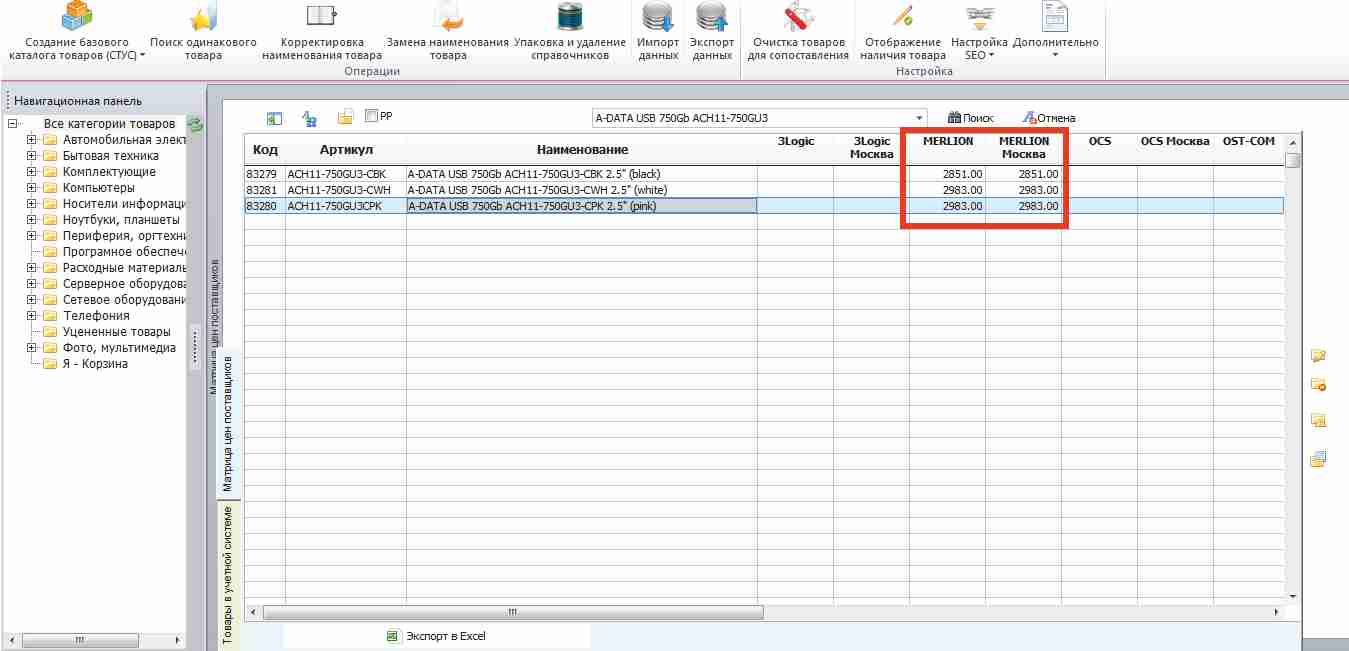The height and width of the screenshot is (651, 1349).
Task: Launch Поиск одинакового товара
Action: [x=203, y=31]
